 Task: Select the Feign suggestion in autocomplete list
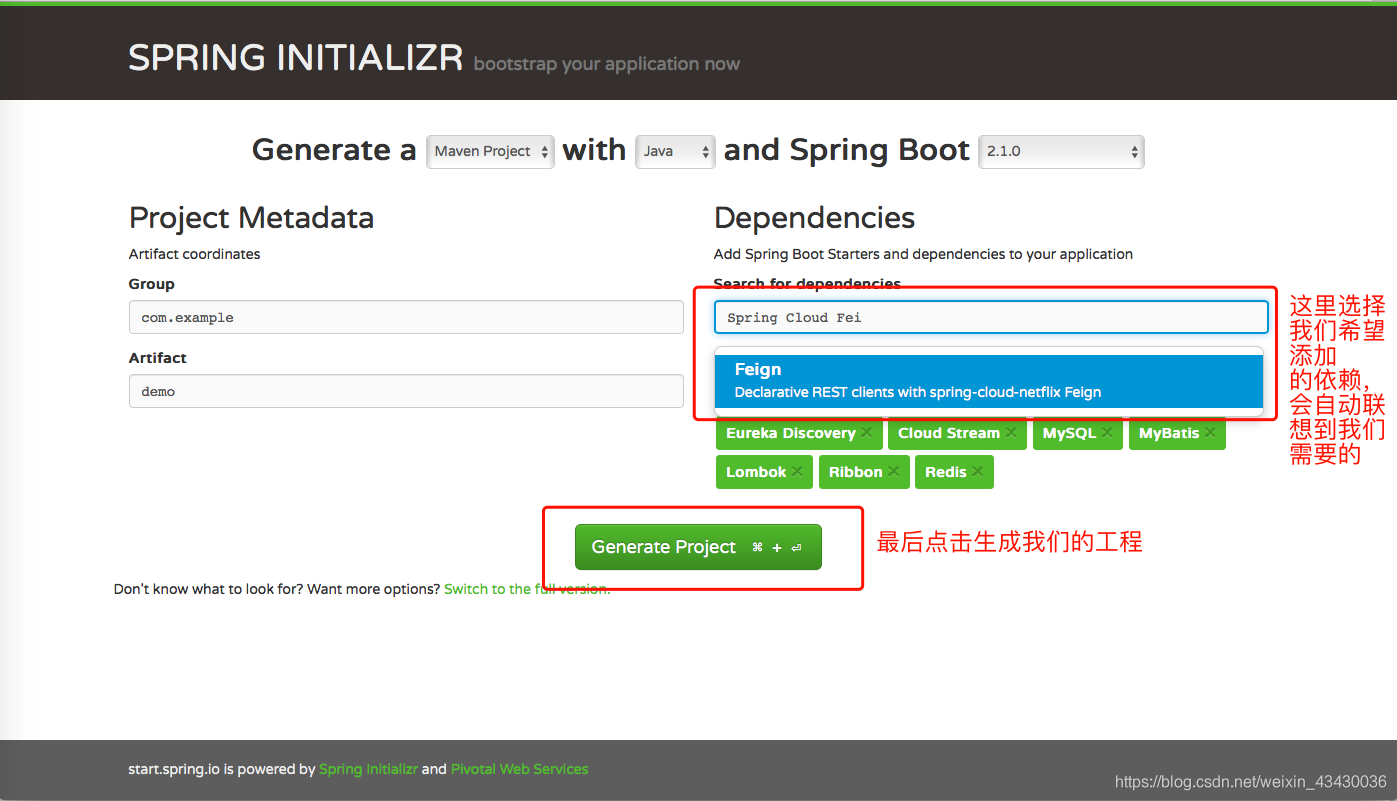tap(989, 380)
